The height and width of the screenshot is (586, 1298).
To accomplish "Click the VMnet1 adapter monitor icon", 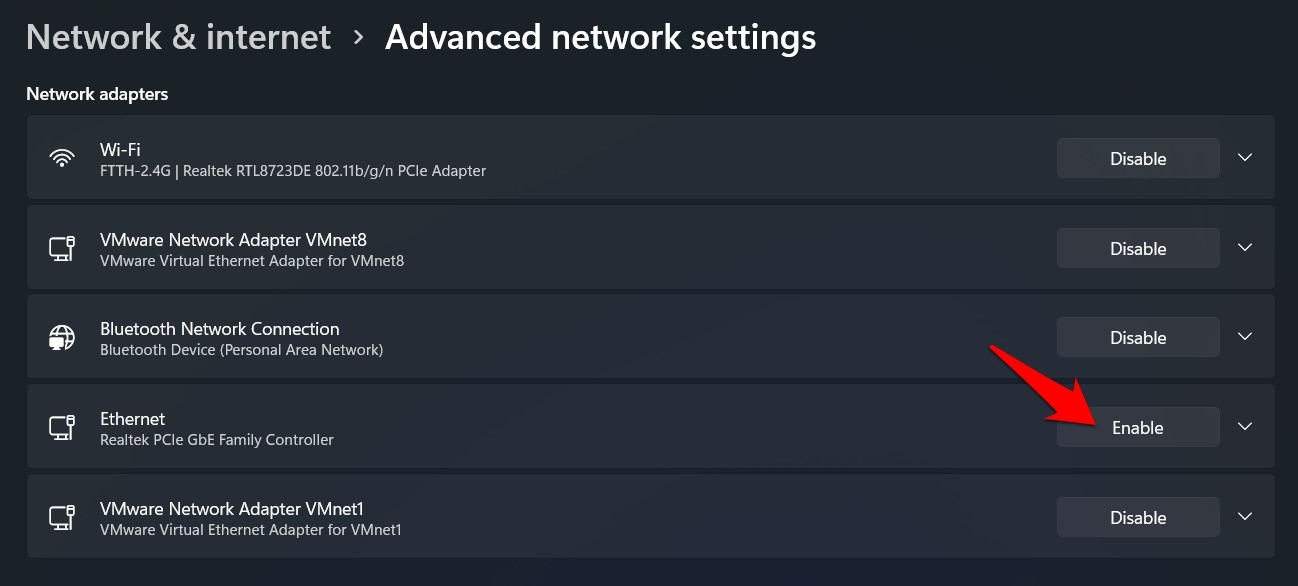I will pyautogui.click(x=62, y=518).
